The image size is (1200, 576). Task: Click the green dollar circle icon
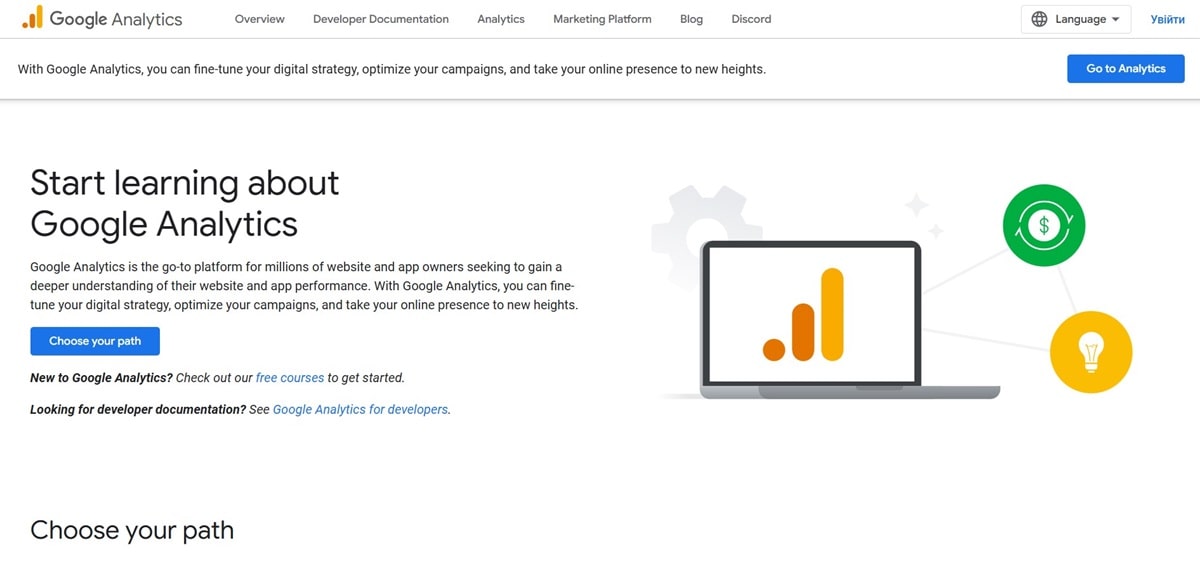1044,225
